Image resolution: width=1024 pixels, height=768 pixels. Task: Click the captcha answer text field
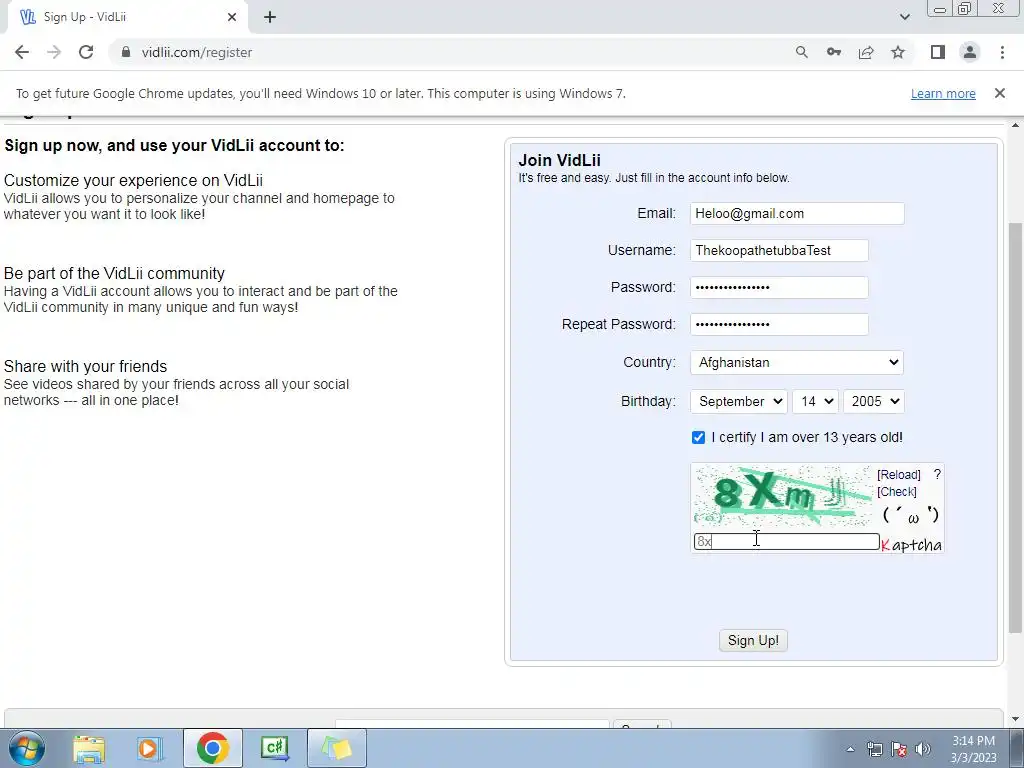pyautogui.click(x=786, y=541)
